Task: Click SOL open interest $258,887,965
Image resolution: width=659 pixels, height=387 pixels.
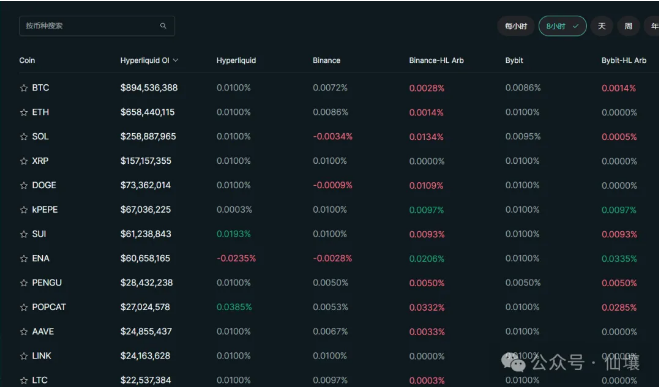Action: [148, 137]
